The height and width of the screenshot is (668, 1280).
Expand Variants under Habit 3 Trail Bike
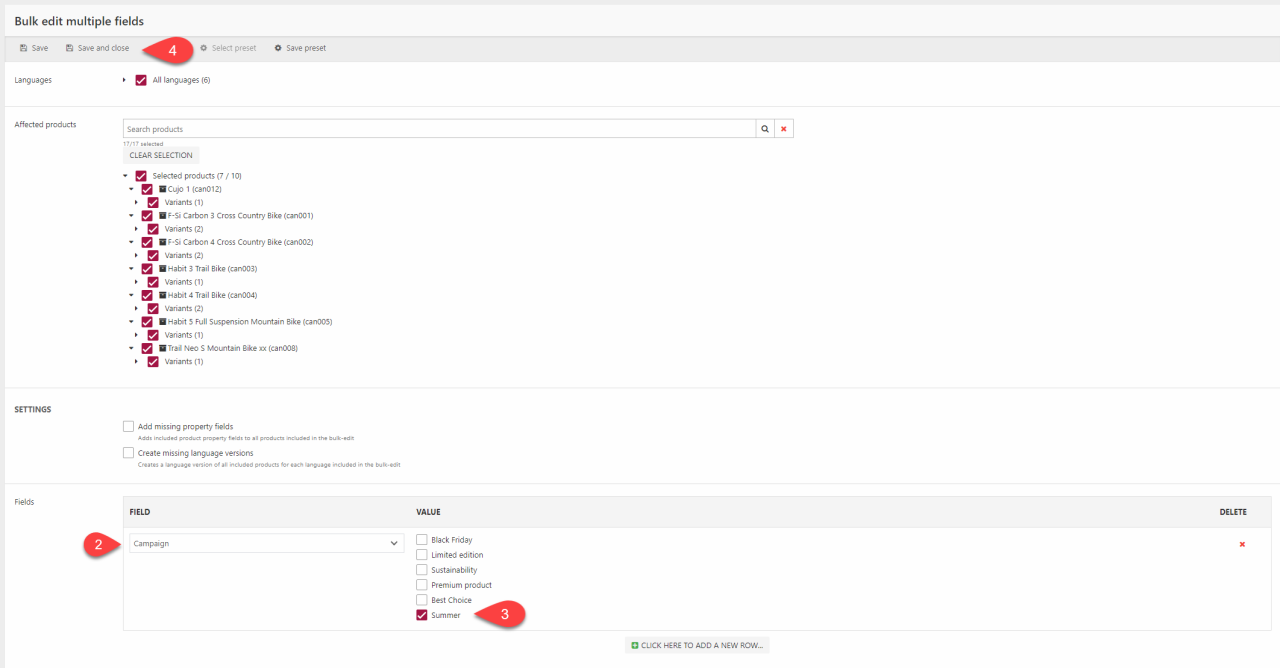(137, 282)
